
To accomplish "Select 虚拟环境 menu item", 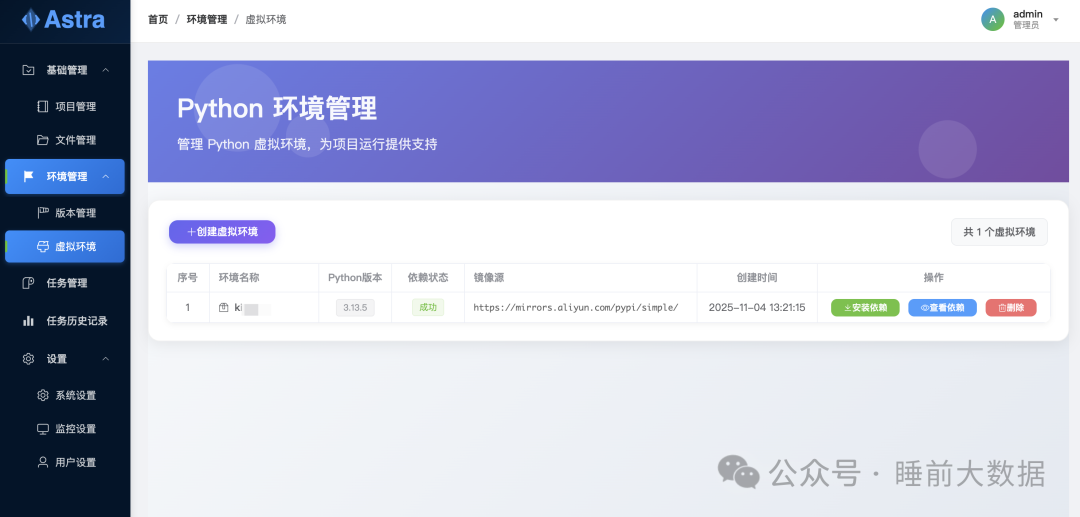I will [65, 247].
